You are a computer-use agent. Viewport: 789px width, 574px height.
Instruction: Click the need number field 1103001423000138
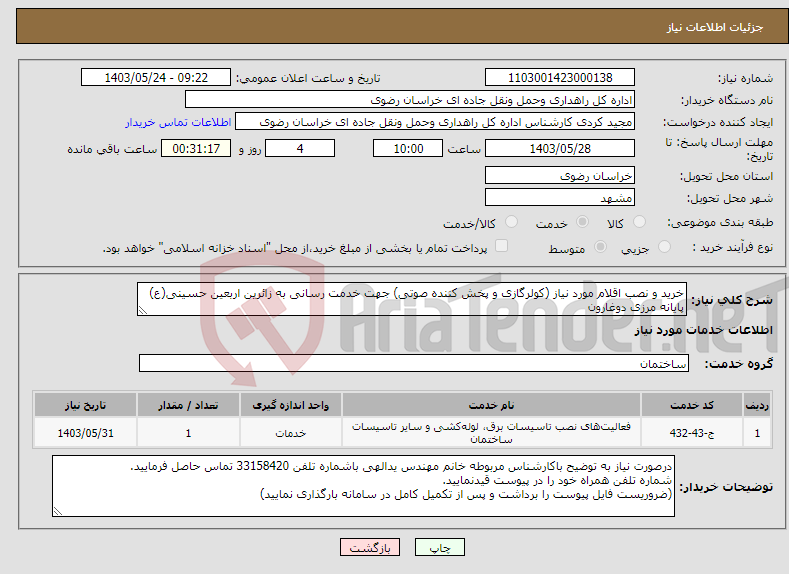560,77
